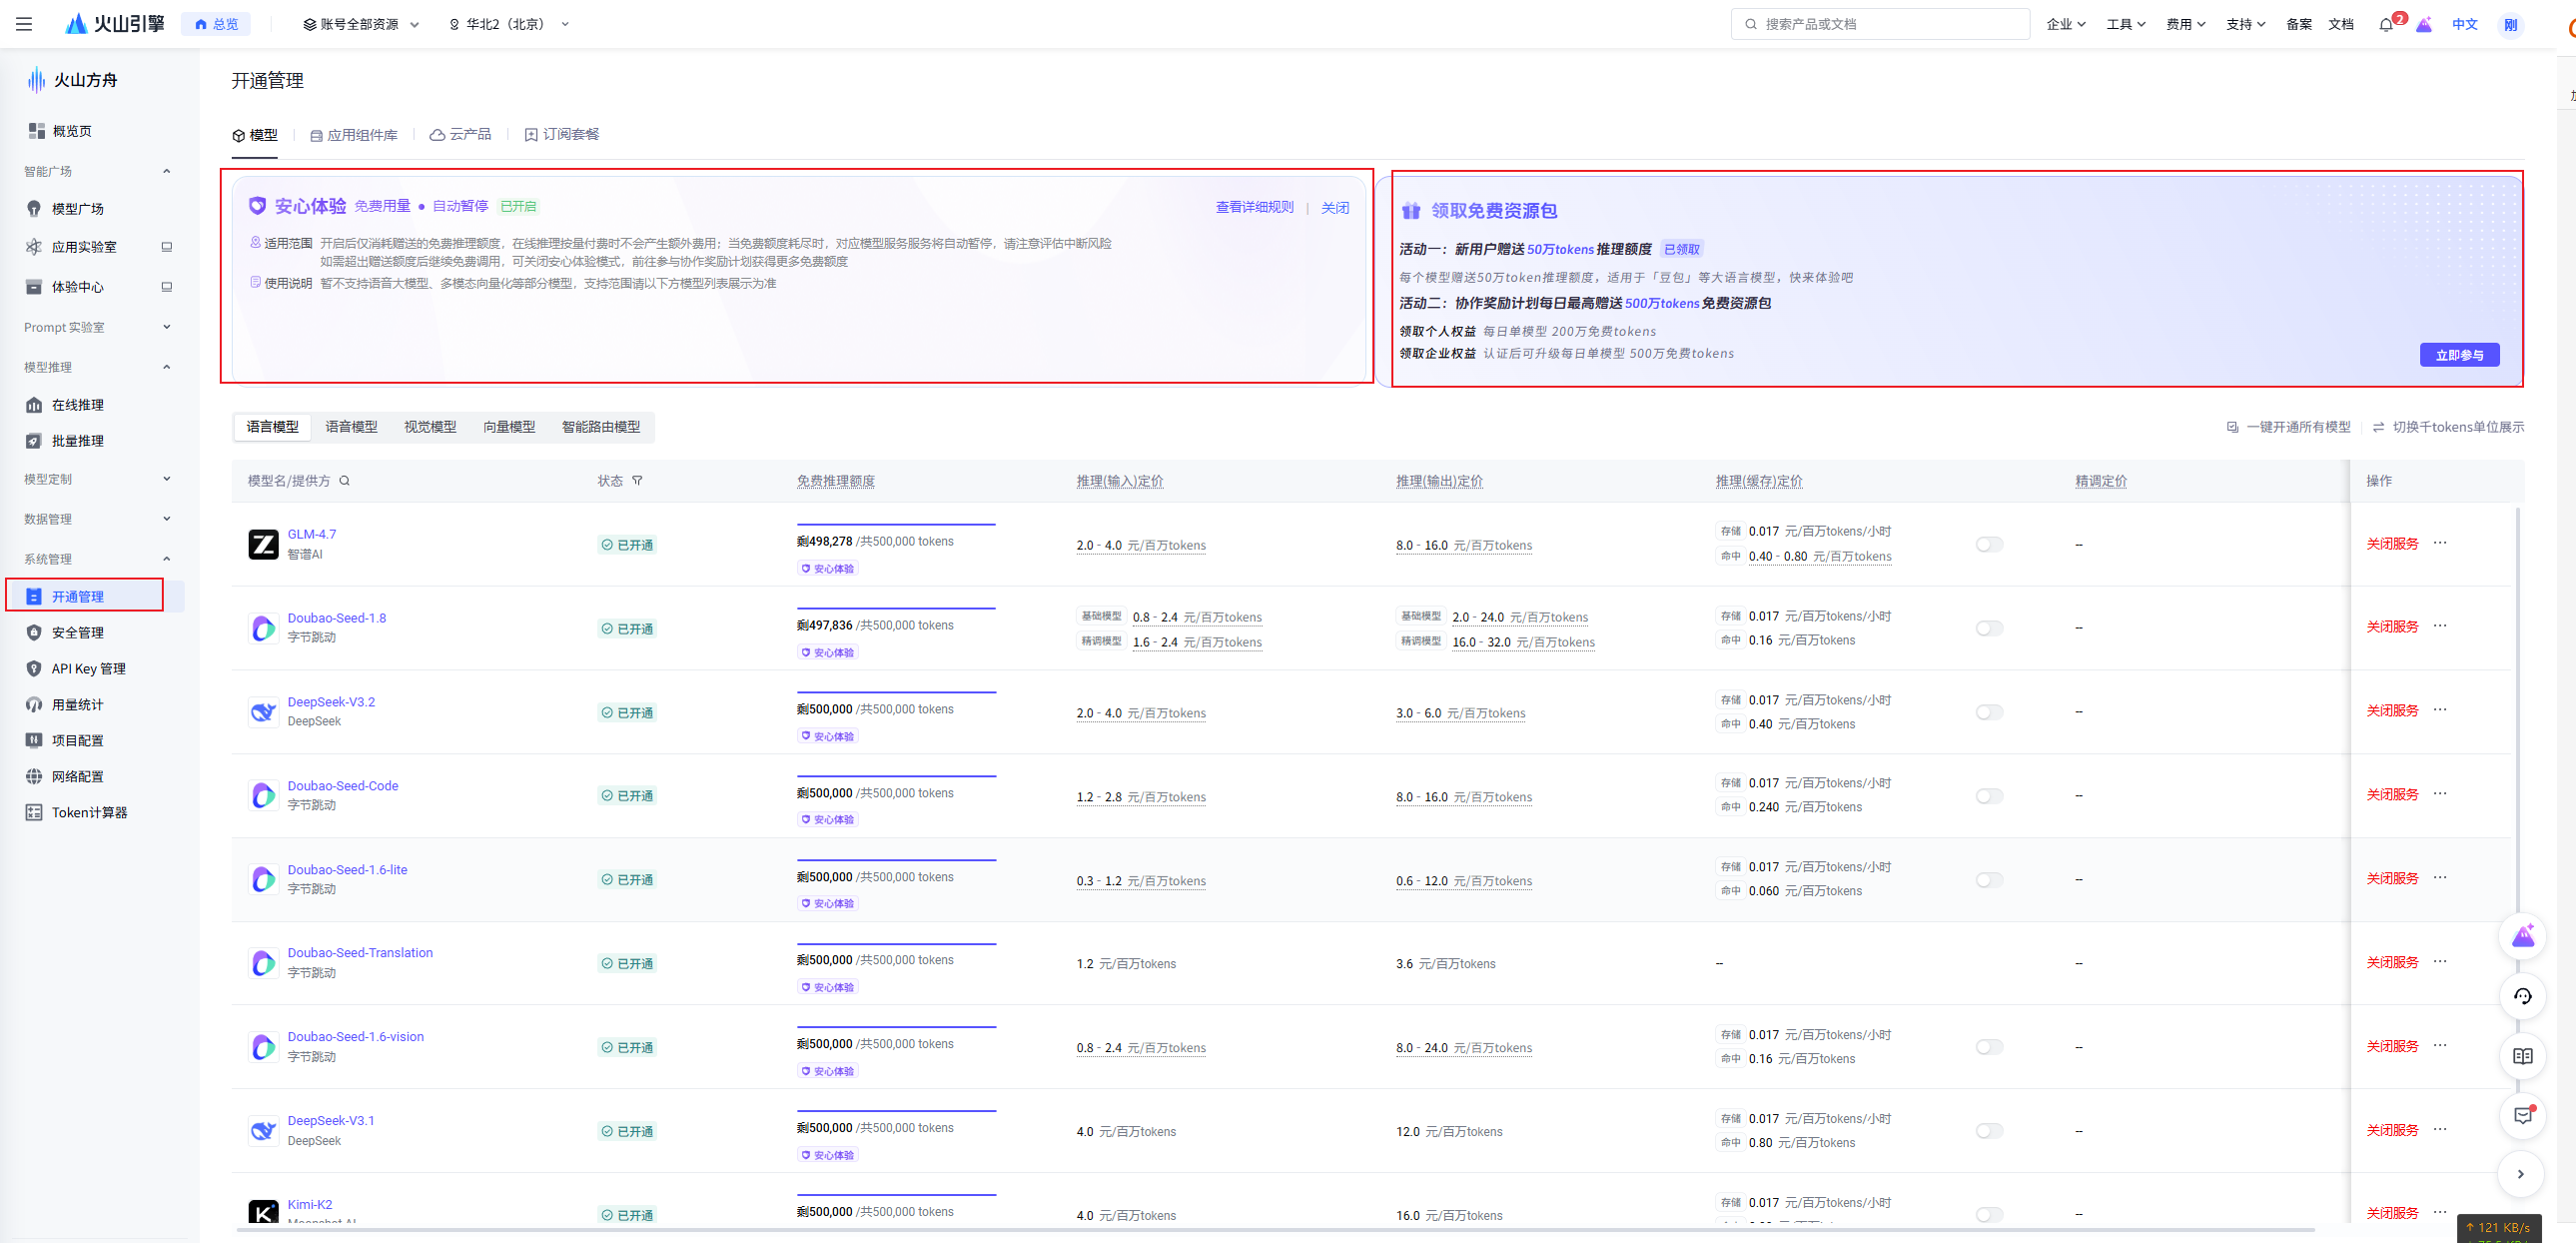Click the notification bell icon
Image resolution: width=2576 pixels, height=1243 pixels.
click(x=2386, y=24)
